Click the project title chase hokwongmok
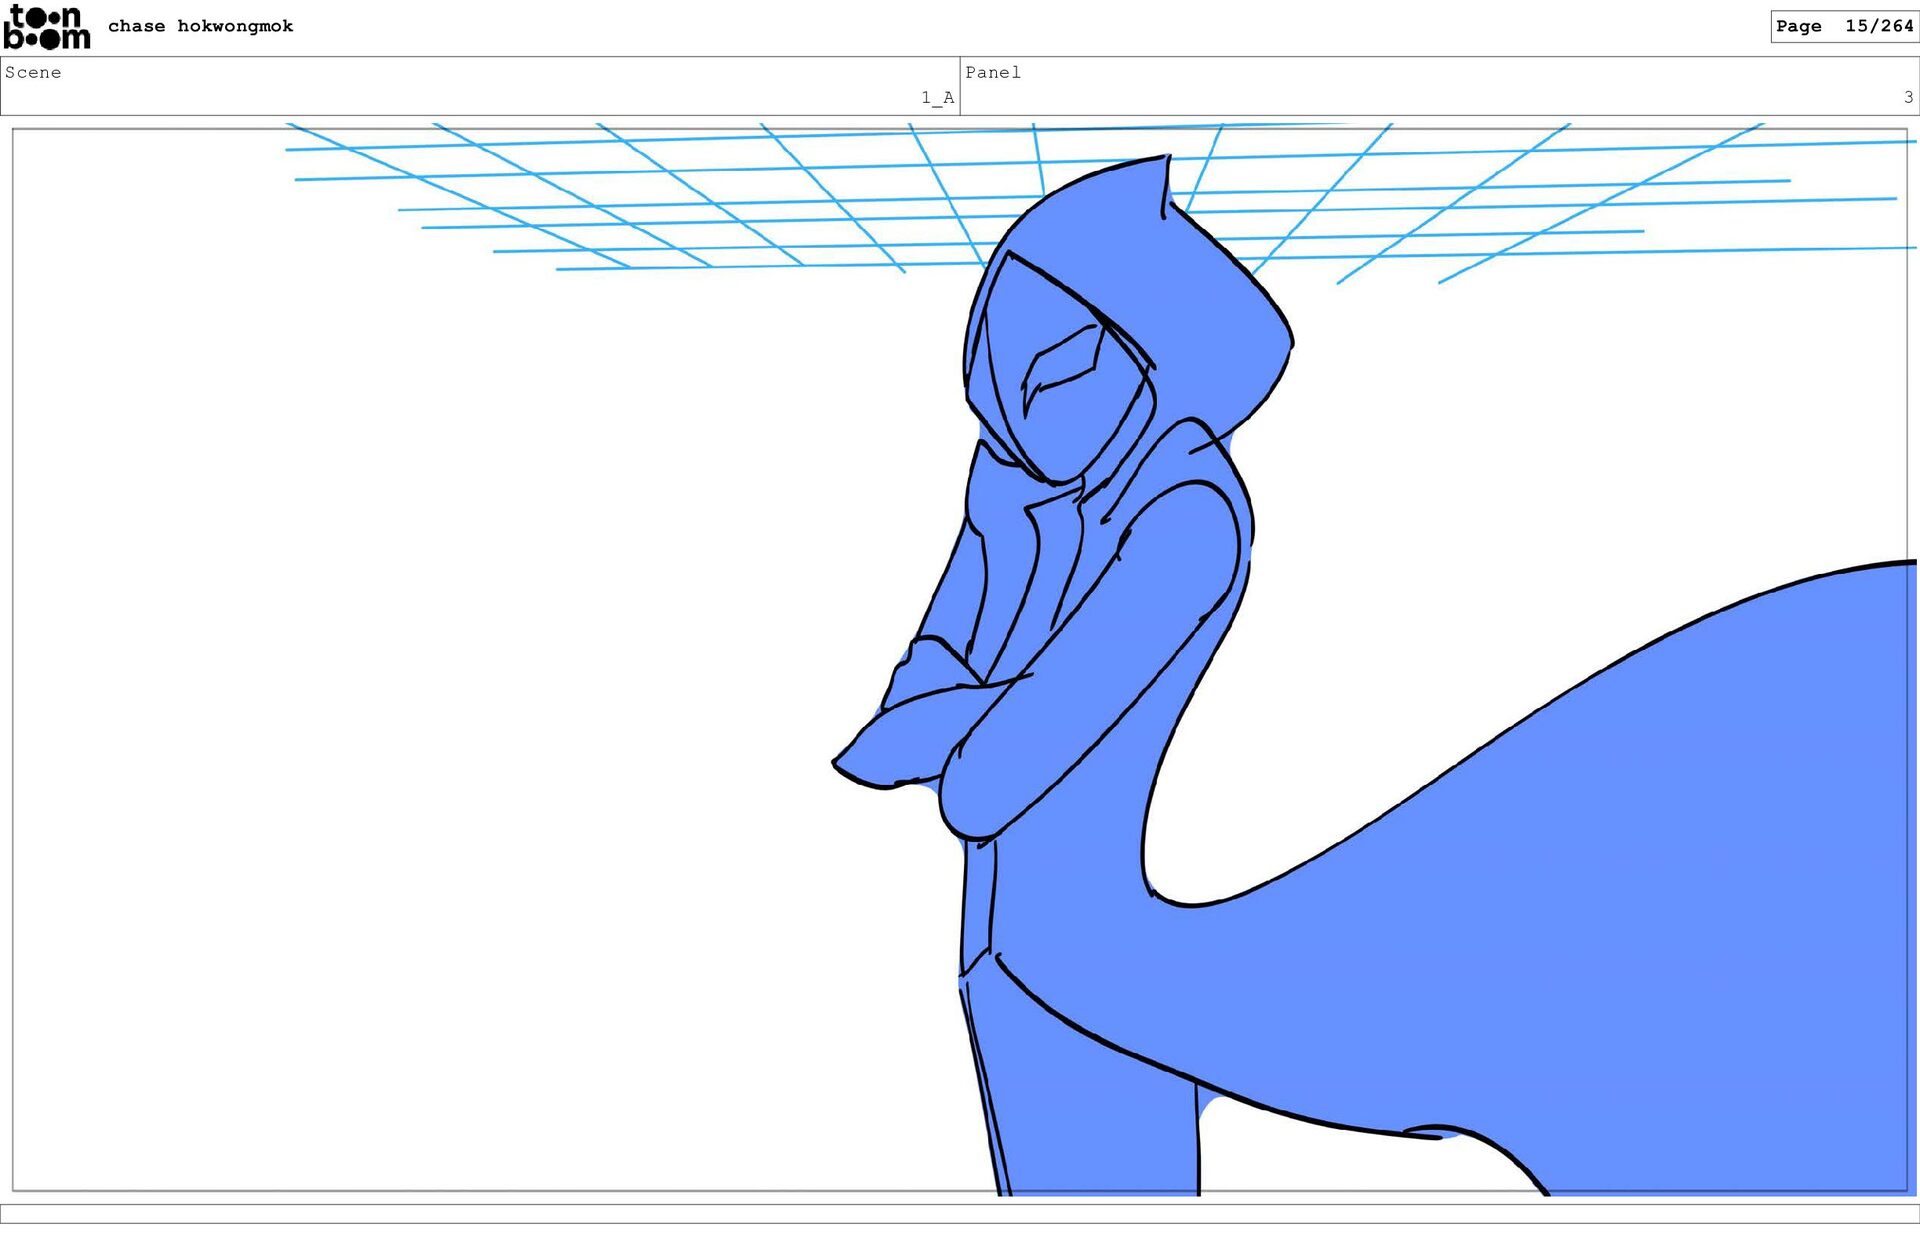Image resolution: width=1920 pixels, height=1242 pixels. pyautogui.click(x=200, y=26)
